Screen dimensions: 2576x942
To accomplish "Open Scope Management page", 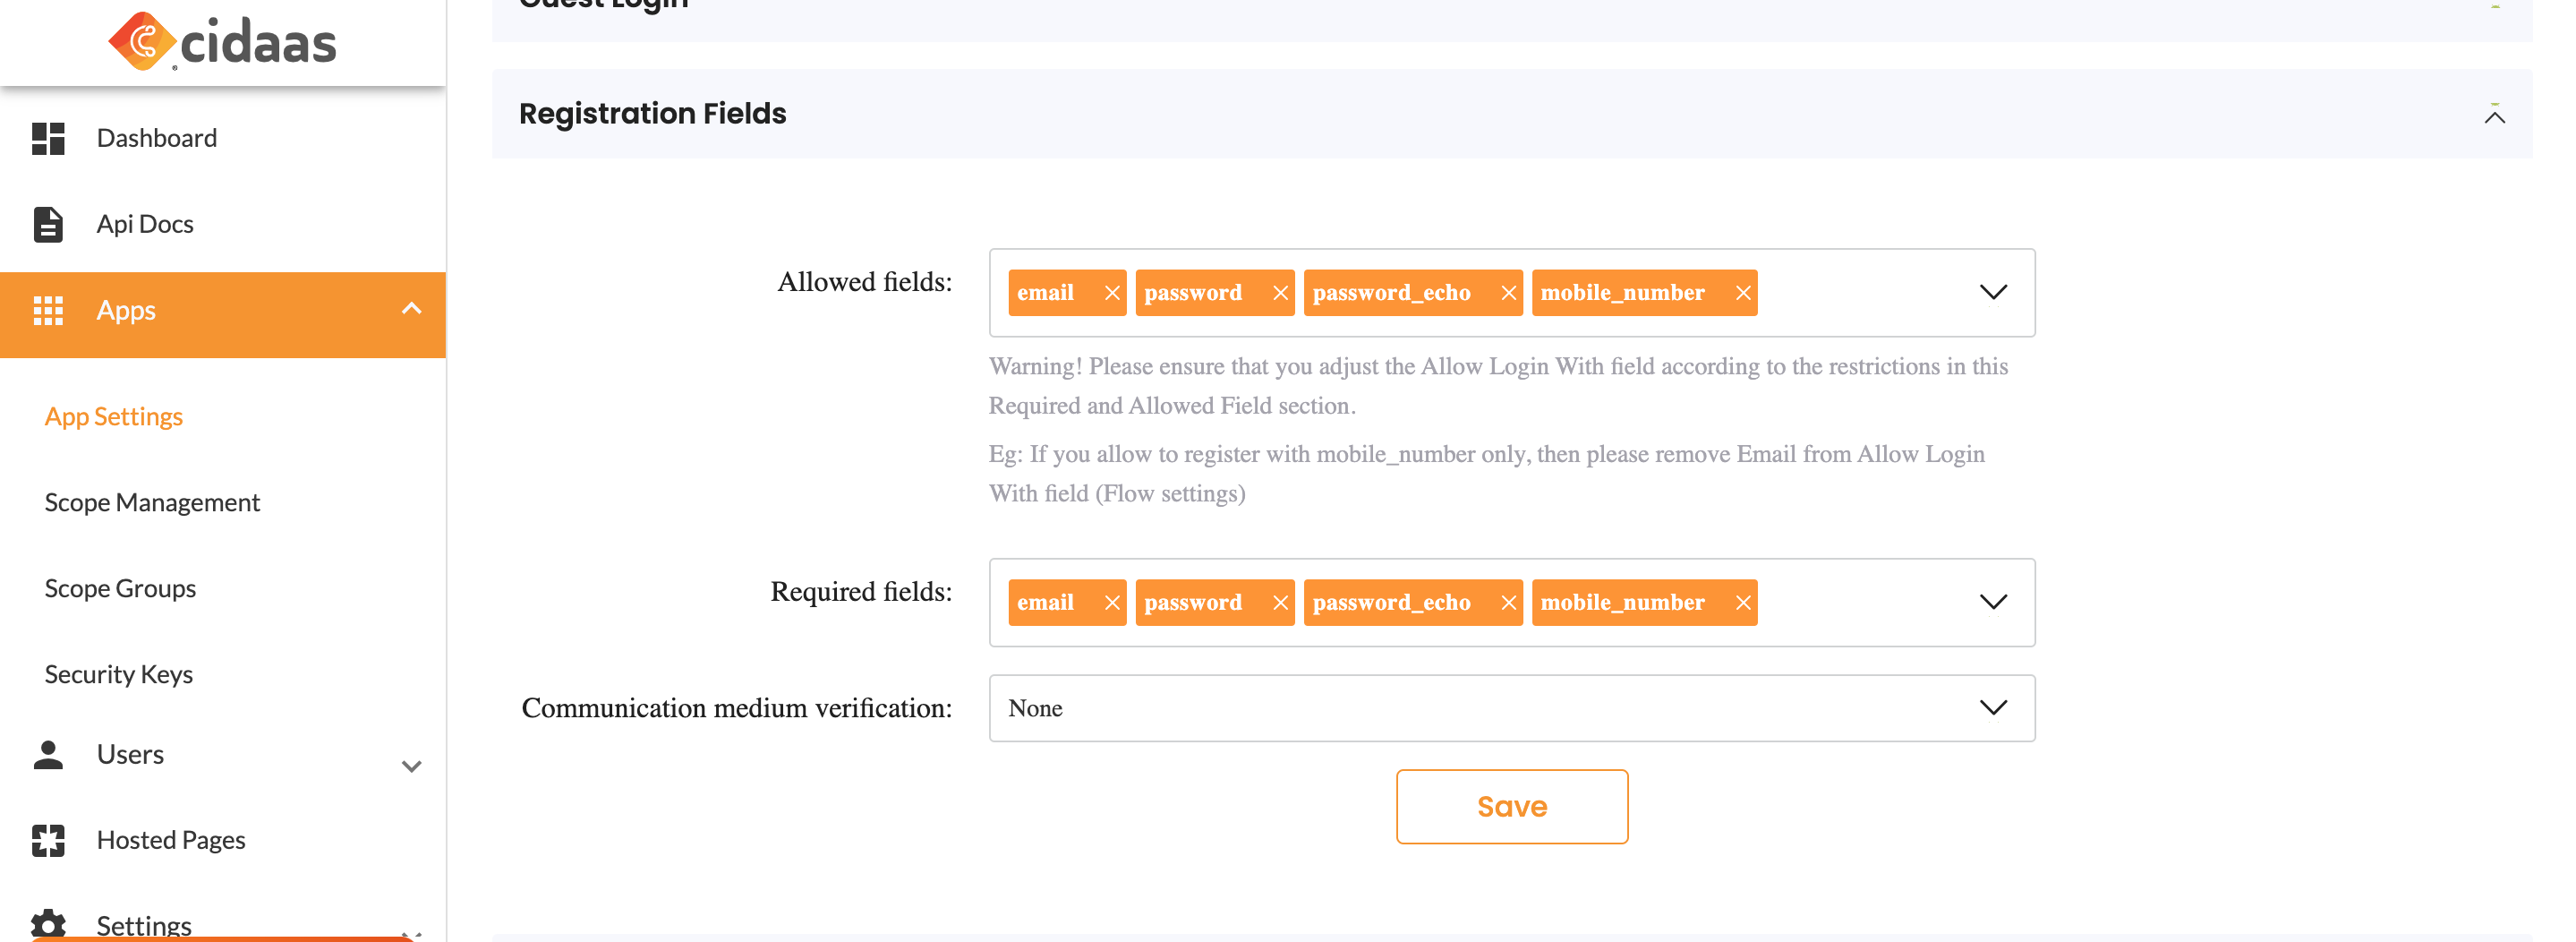I will (x=152, y=502).
